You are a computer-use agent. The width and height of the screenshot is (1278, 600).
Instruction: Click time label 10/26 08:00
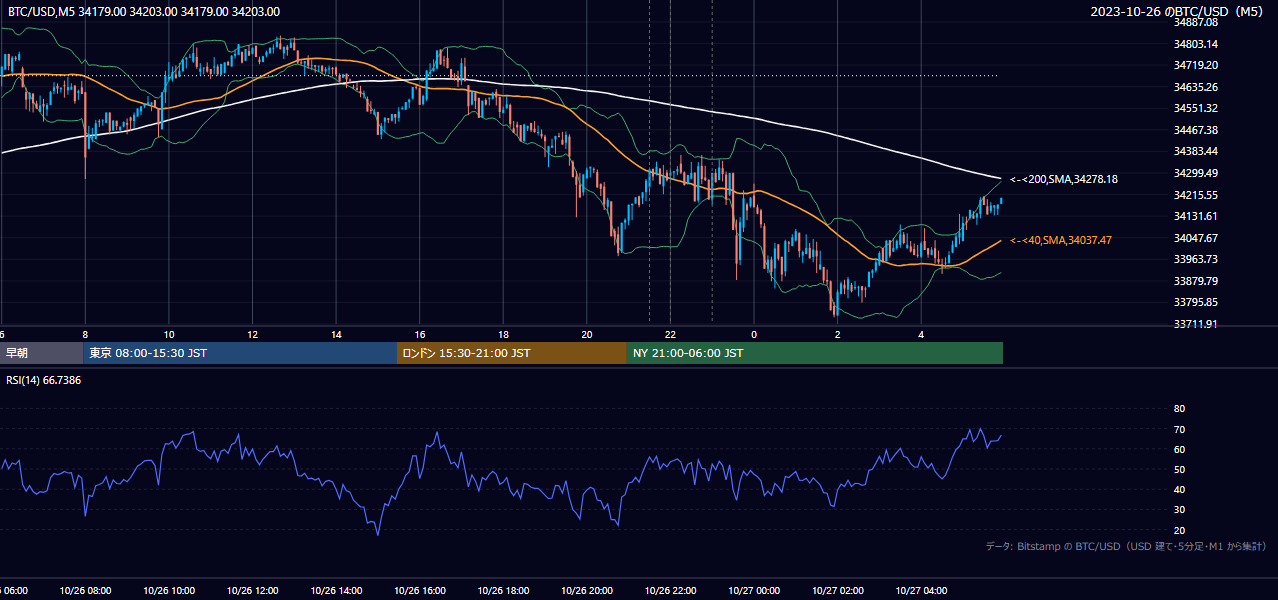click(x=85, y=591)
